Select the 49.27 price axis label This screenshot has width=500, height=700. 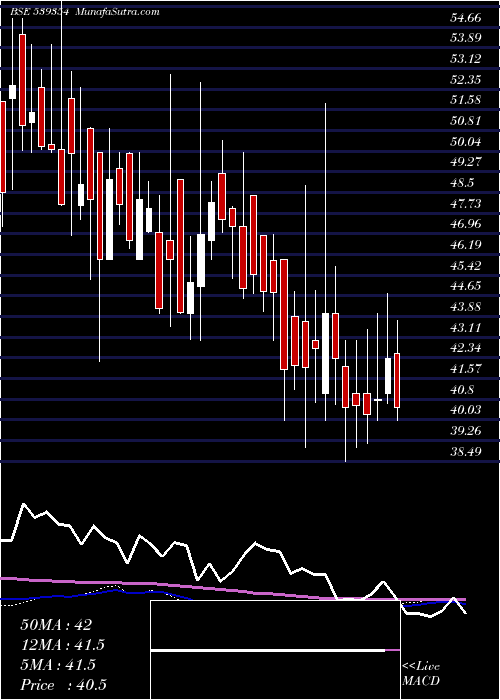(466, 162)
